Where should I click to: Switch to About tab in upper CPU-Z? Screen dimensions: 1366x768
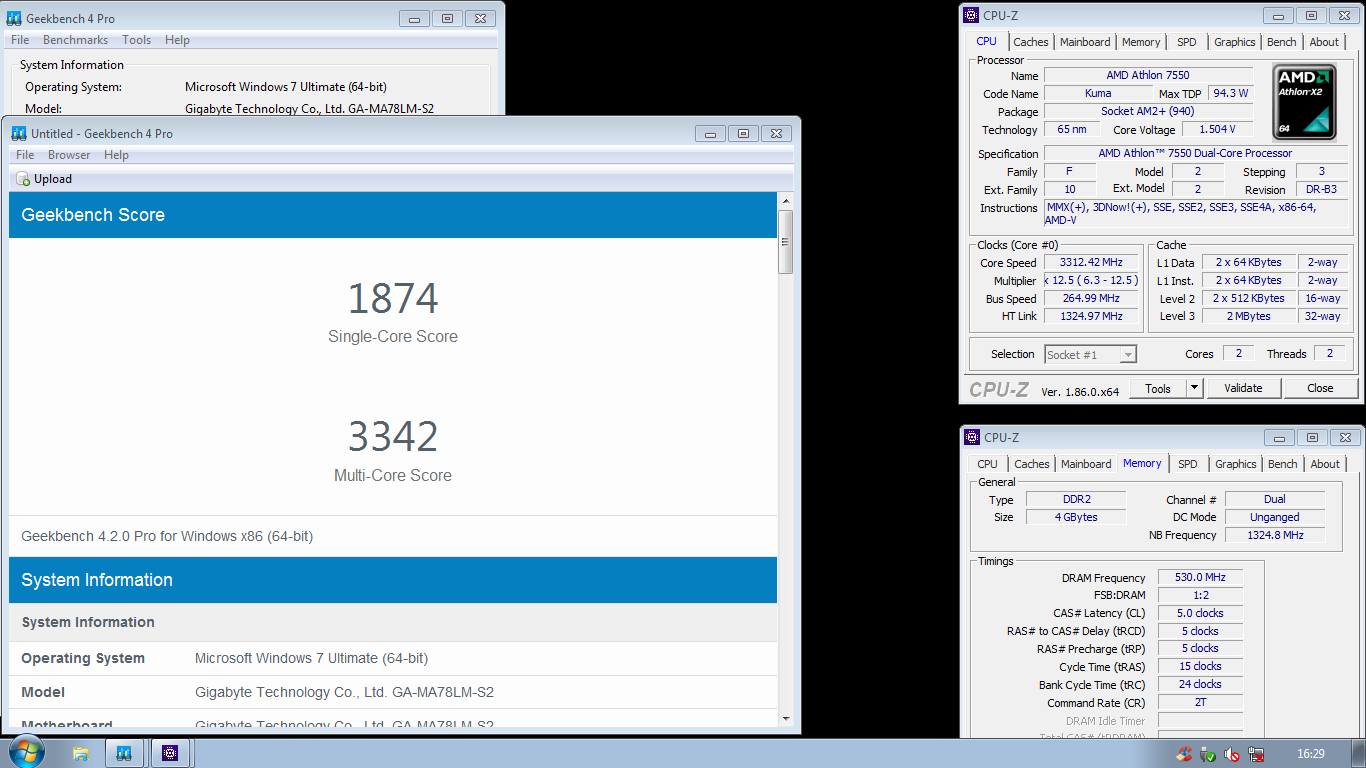tap(1324, 42)
